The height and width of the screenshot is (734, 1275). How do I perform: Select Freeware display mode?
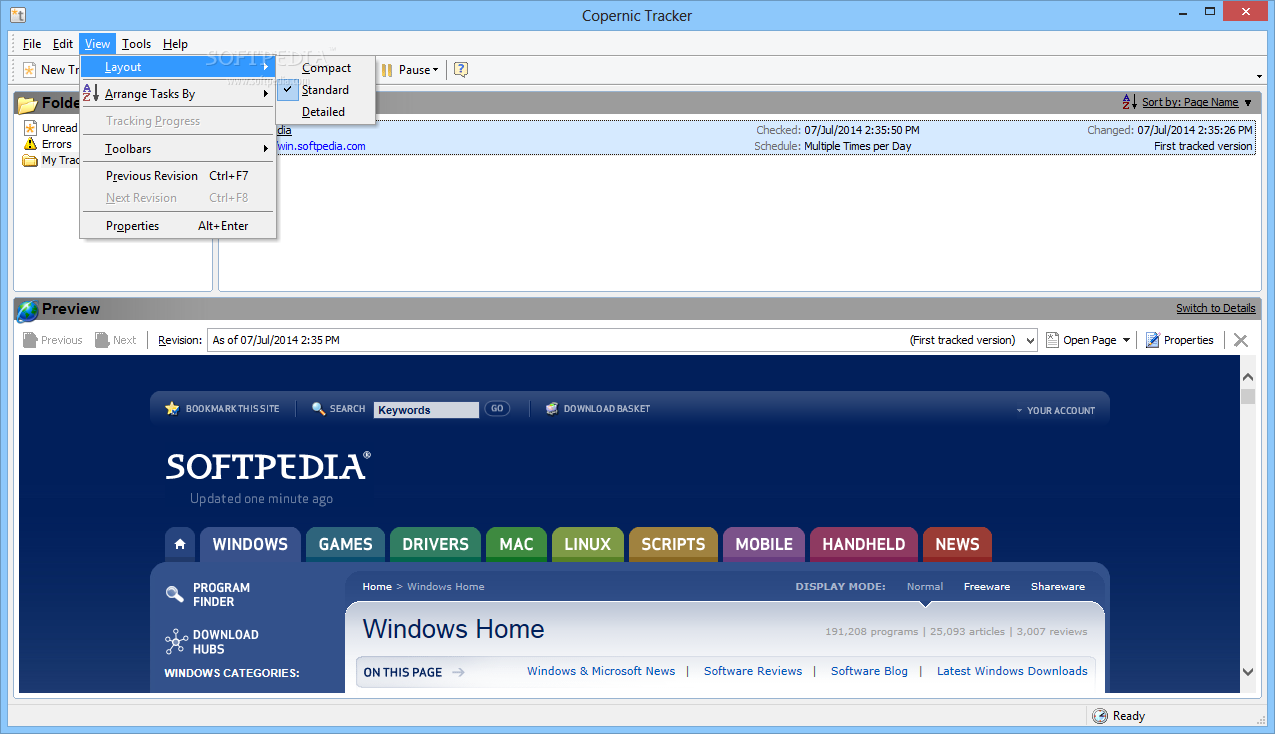coord(987,587)
